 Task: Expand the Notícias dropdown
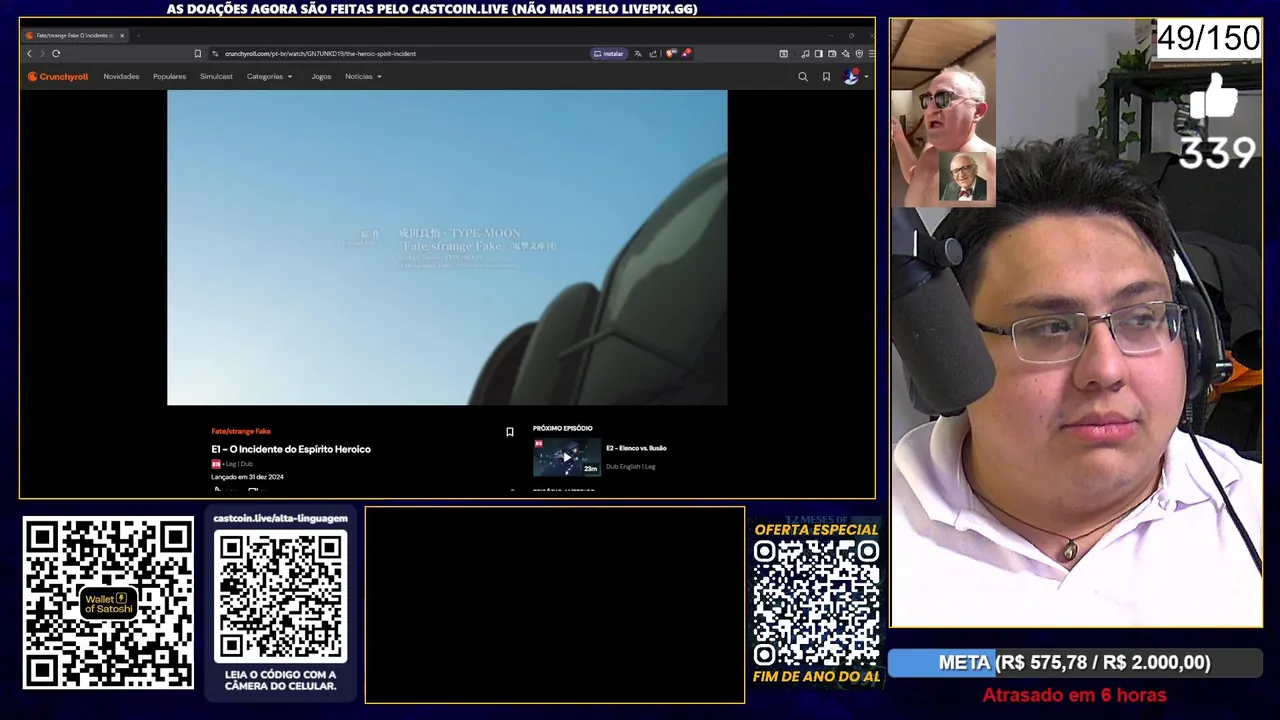[363, 76]
